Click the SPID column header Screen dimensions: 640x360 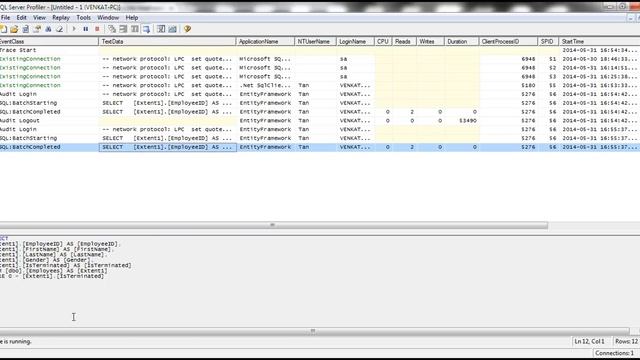[548, 42]
